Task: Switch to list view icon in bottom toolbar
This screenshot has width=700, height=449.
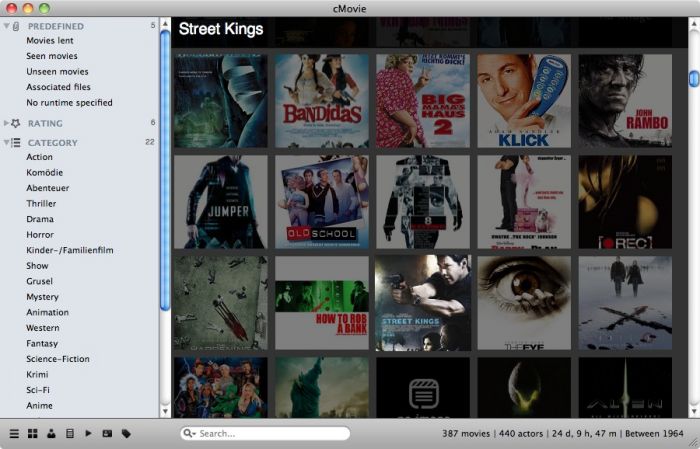Action: point(14,433)
